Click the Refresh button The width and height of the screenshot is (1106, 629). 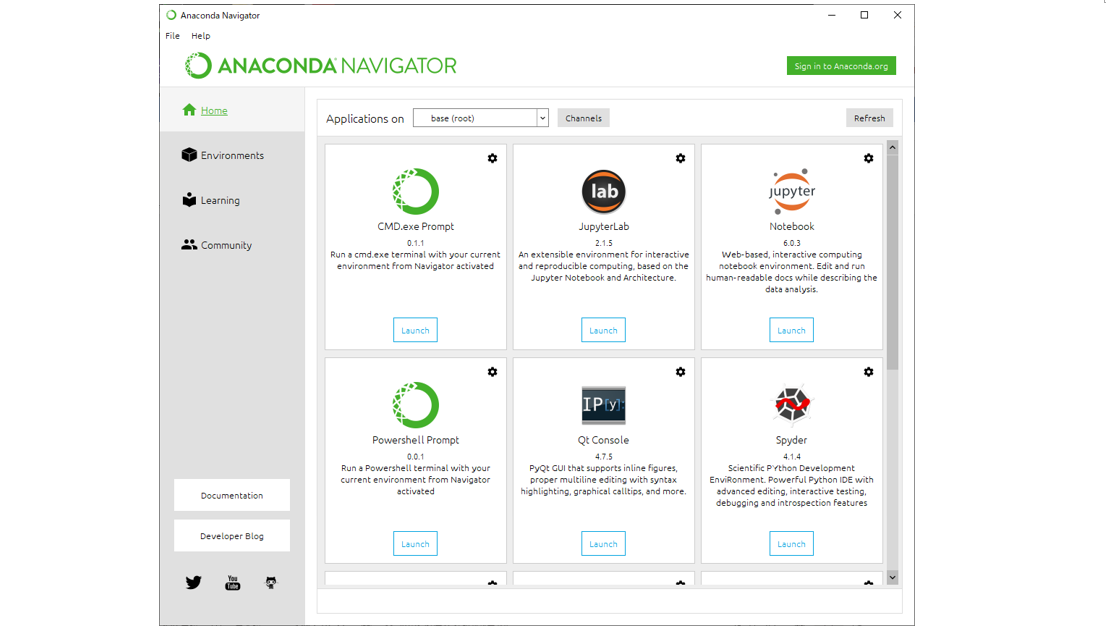click(869, 118)
